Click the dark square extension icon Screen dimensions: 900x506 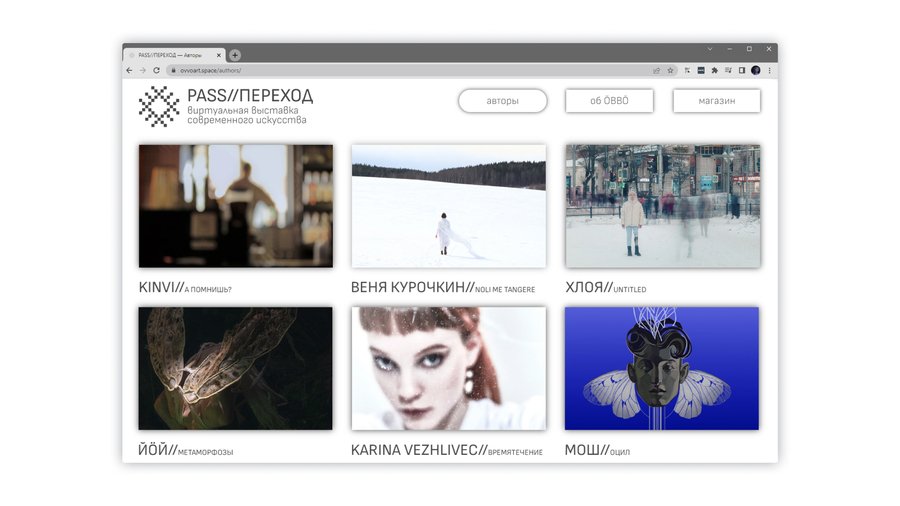click(701, 71)
